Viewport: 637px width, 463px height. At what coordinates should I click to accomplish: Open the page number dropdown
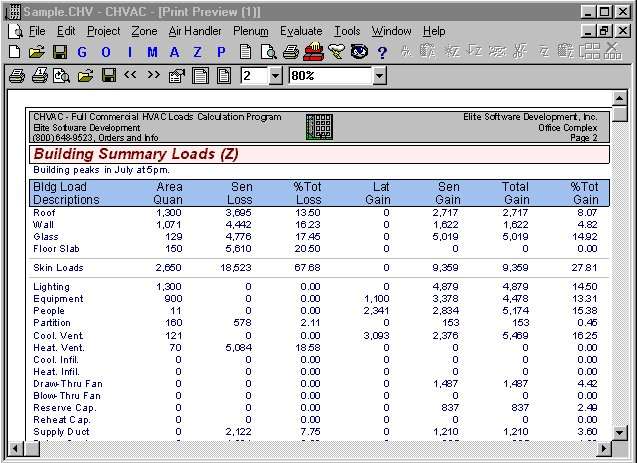click(275, 75)
